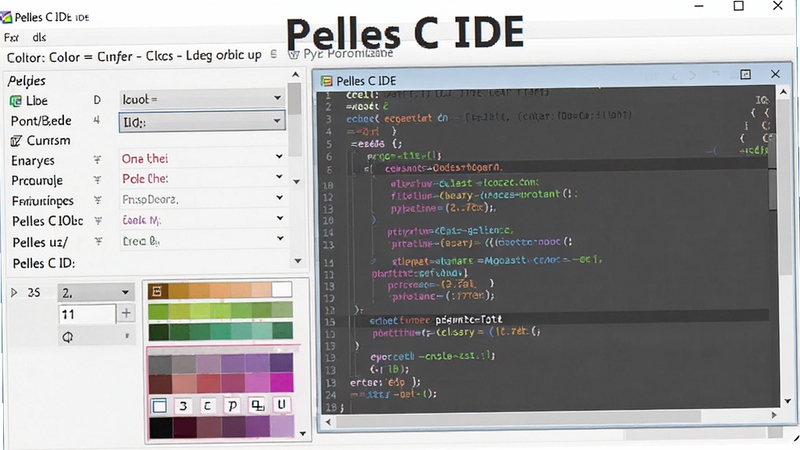
Task: Click line number 24 in the code editor
Action: pos(331,395)
